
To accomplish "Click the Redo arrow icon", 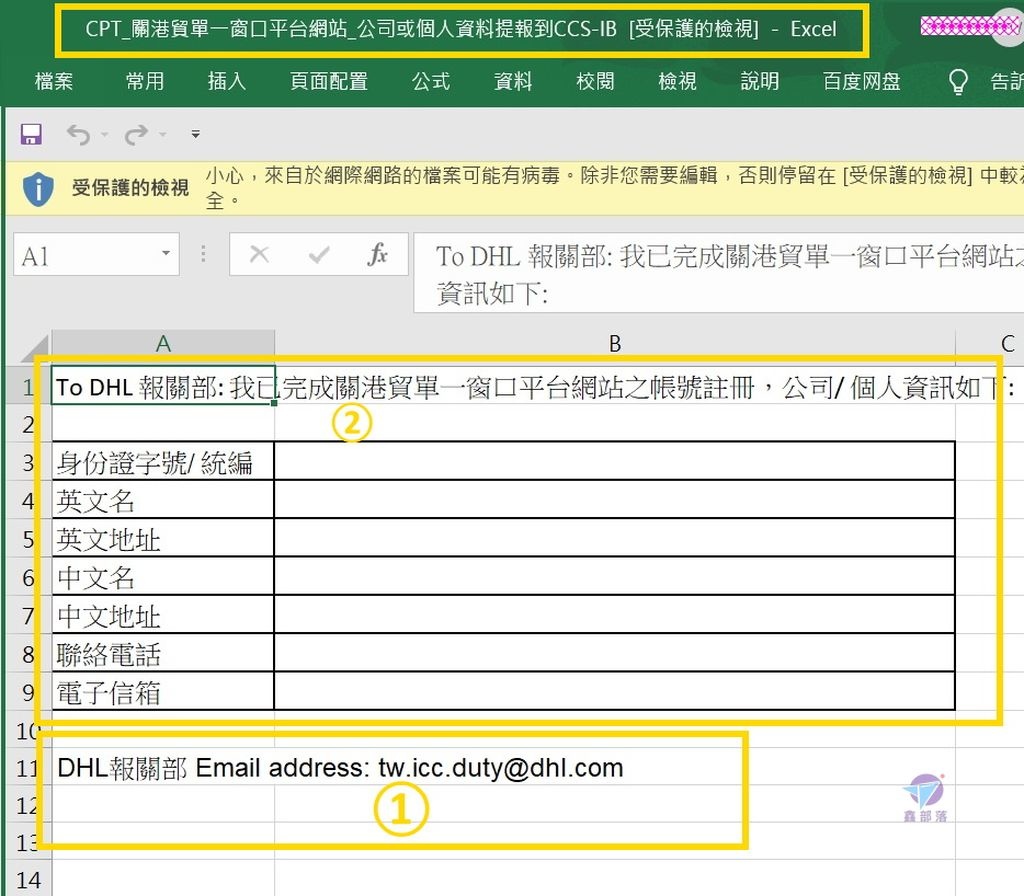I will (x=136, y=135).
